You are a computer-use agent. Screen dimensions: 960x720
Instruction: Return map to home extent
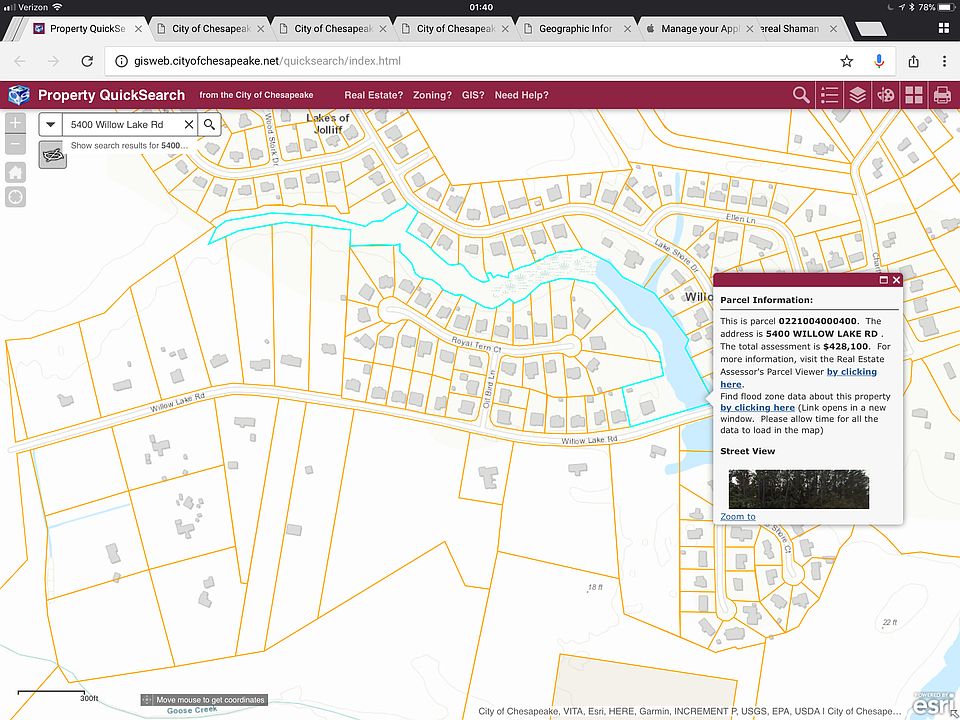click(x=15, y=172)
